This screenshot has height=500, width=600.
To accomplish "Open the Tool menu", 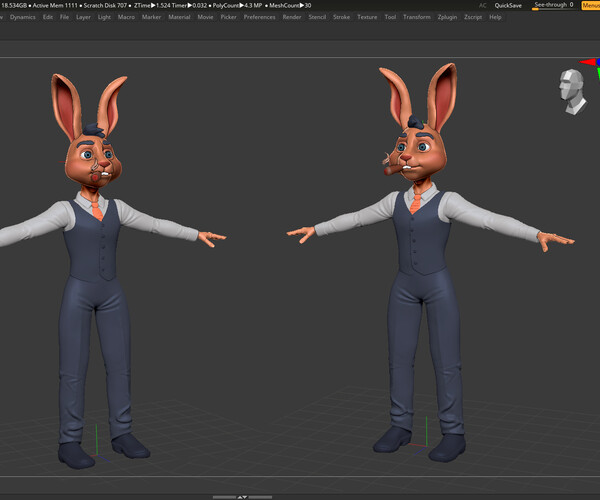I will click(x=390, y=17).
